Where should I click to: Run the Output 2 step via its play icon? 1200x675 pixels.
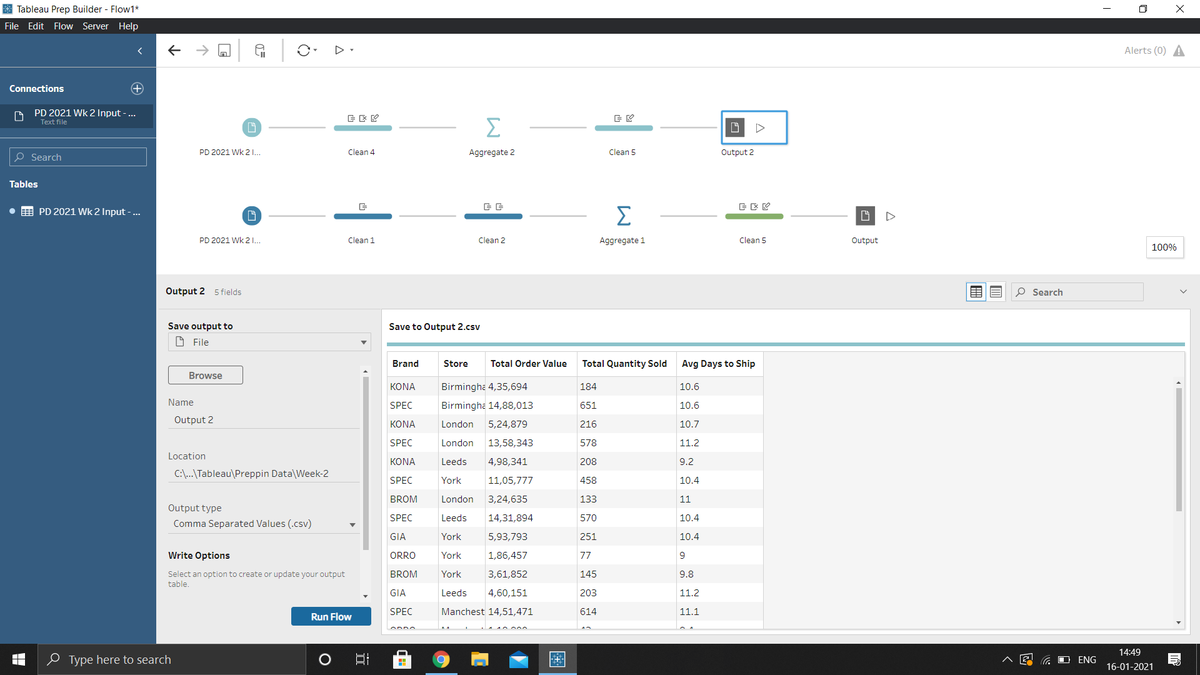click(761, 128)
